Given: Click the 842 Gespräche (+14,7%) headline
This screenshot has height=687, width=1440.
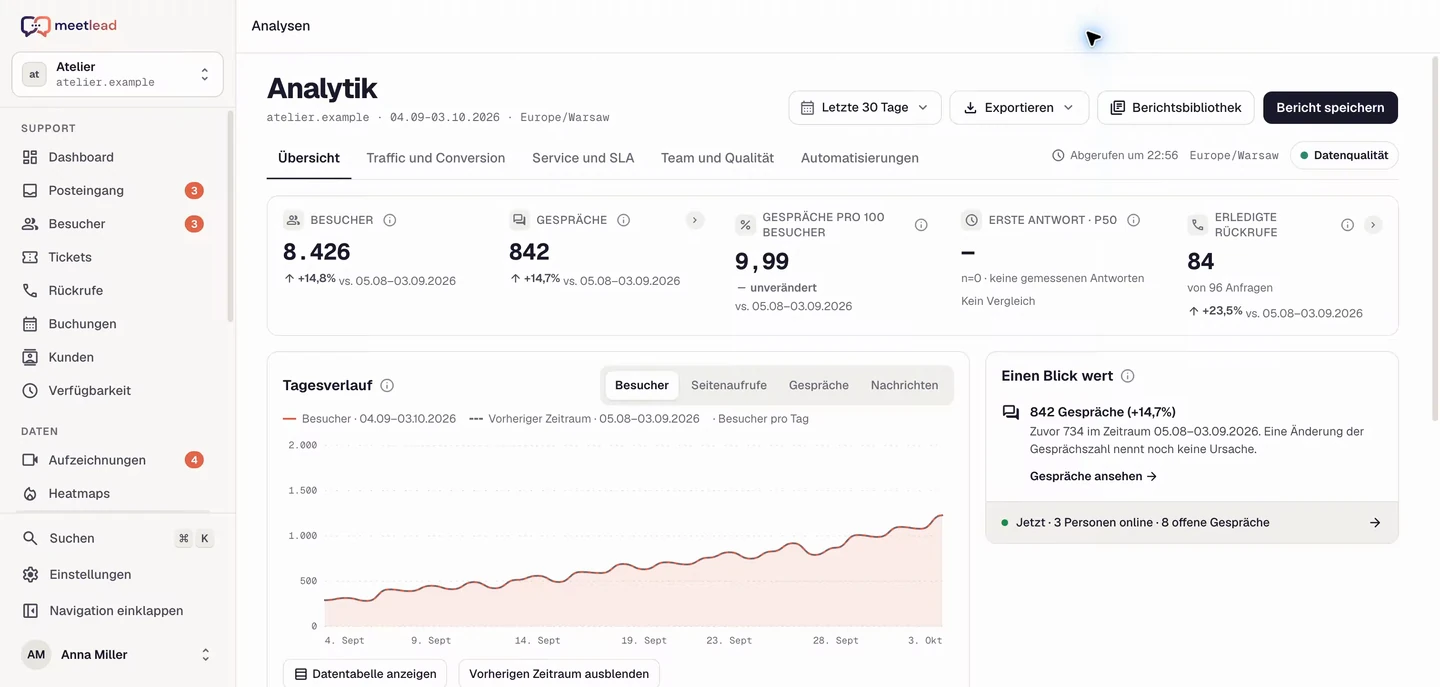Looking at the screenshot, I should point(1103,412).
